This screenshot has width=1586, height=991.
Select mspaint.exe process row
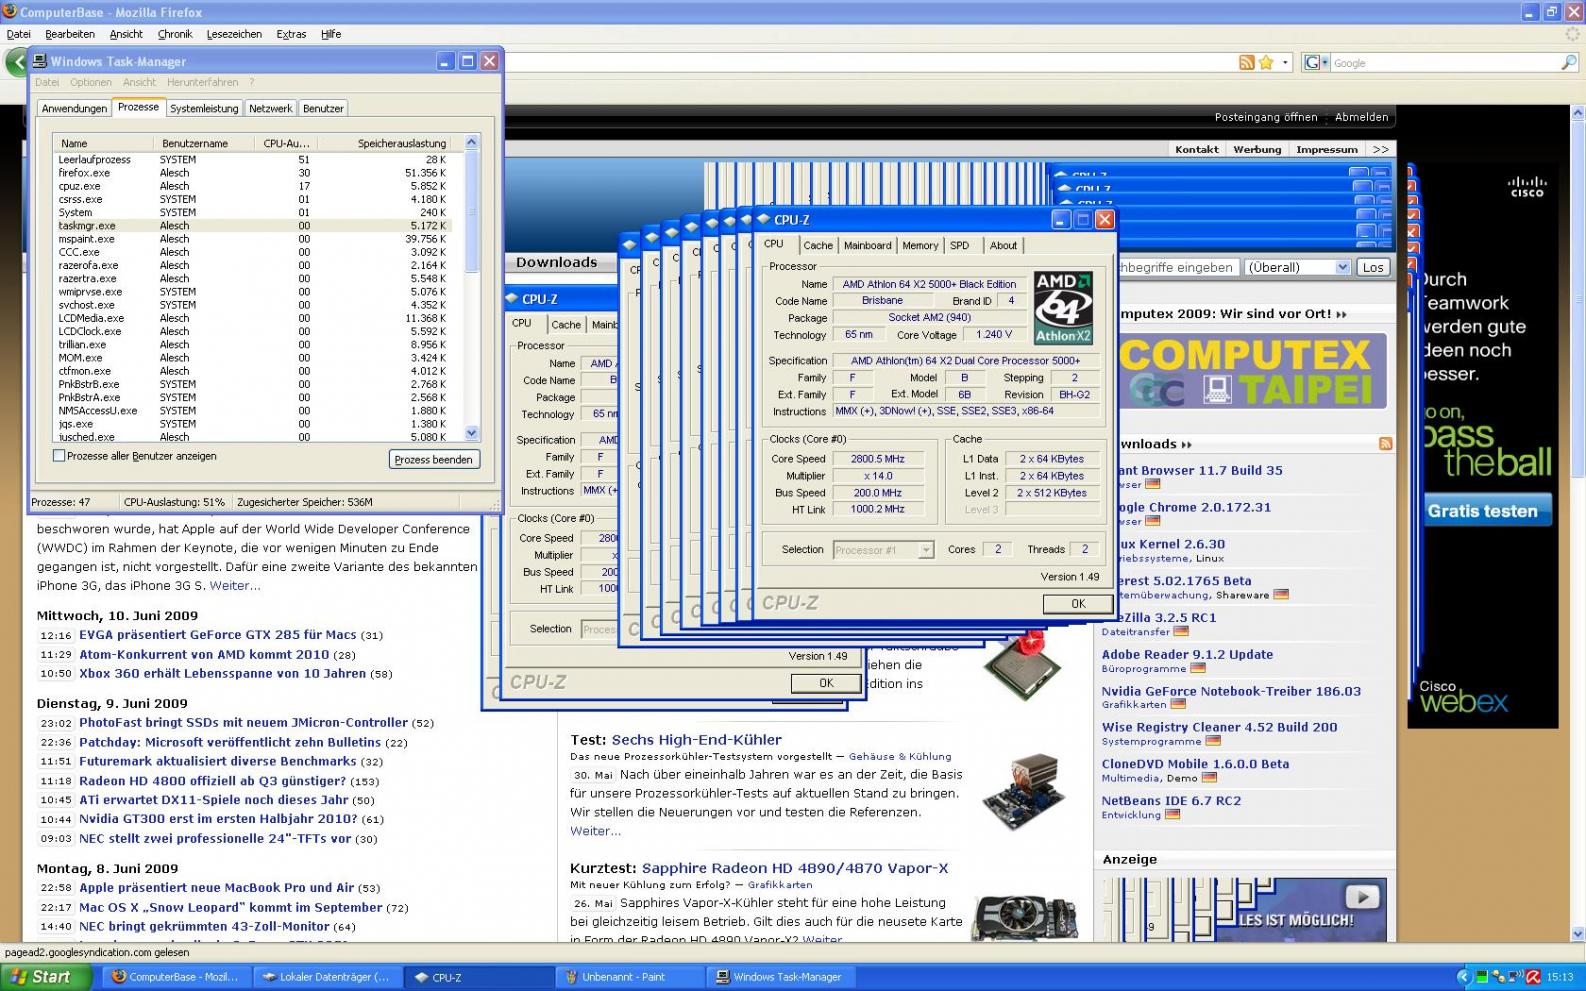(x=252, y=239)
